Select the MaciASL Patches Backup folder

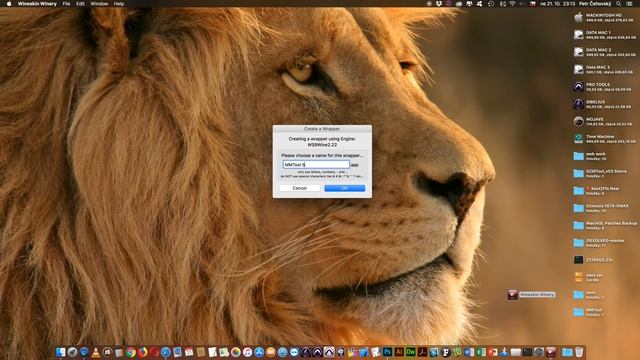click(x=578, y=225)
